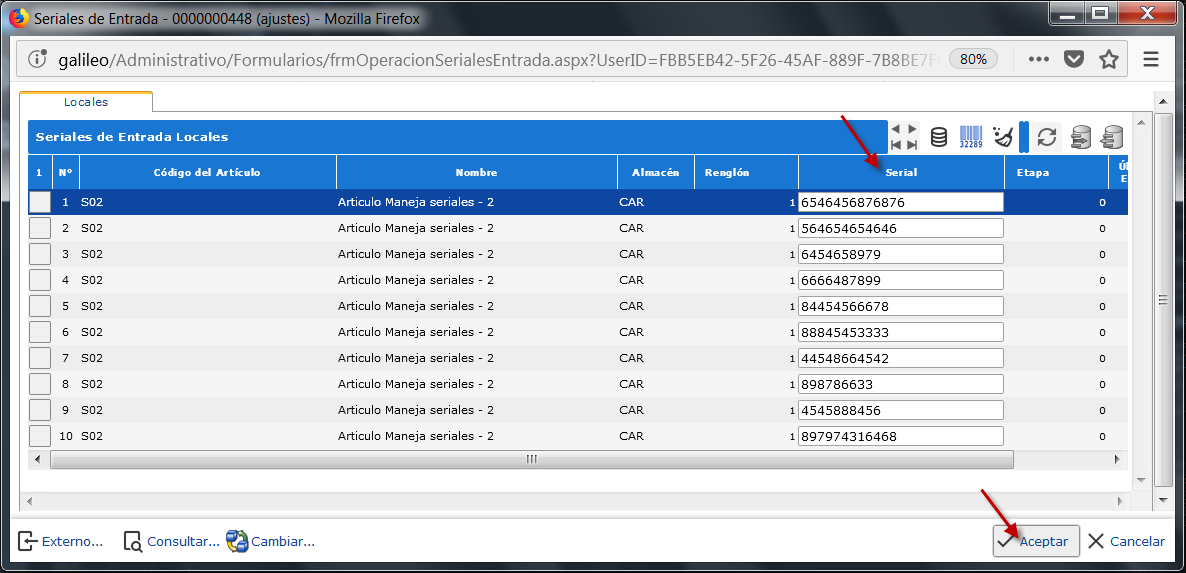The height and width of the screenshot is (573, 1186).
Task: Bookmark this page with the star icon
Action: pos(1108,59)
